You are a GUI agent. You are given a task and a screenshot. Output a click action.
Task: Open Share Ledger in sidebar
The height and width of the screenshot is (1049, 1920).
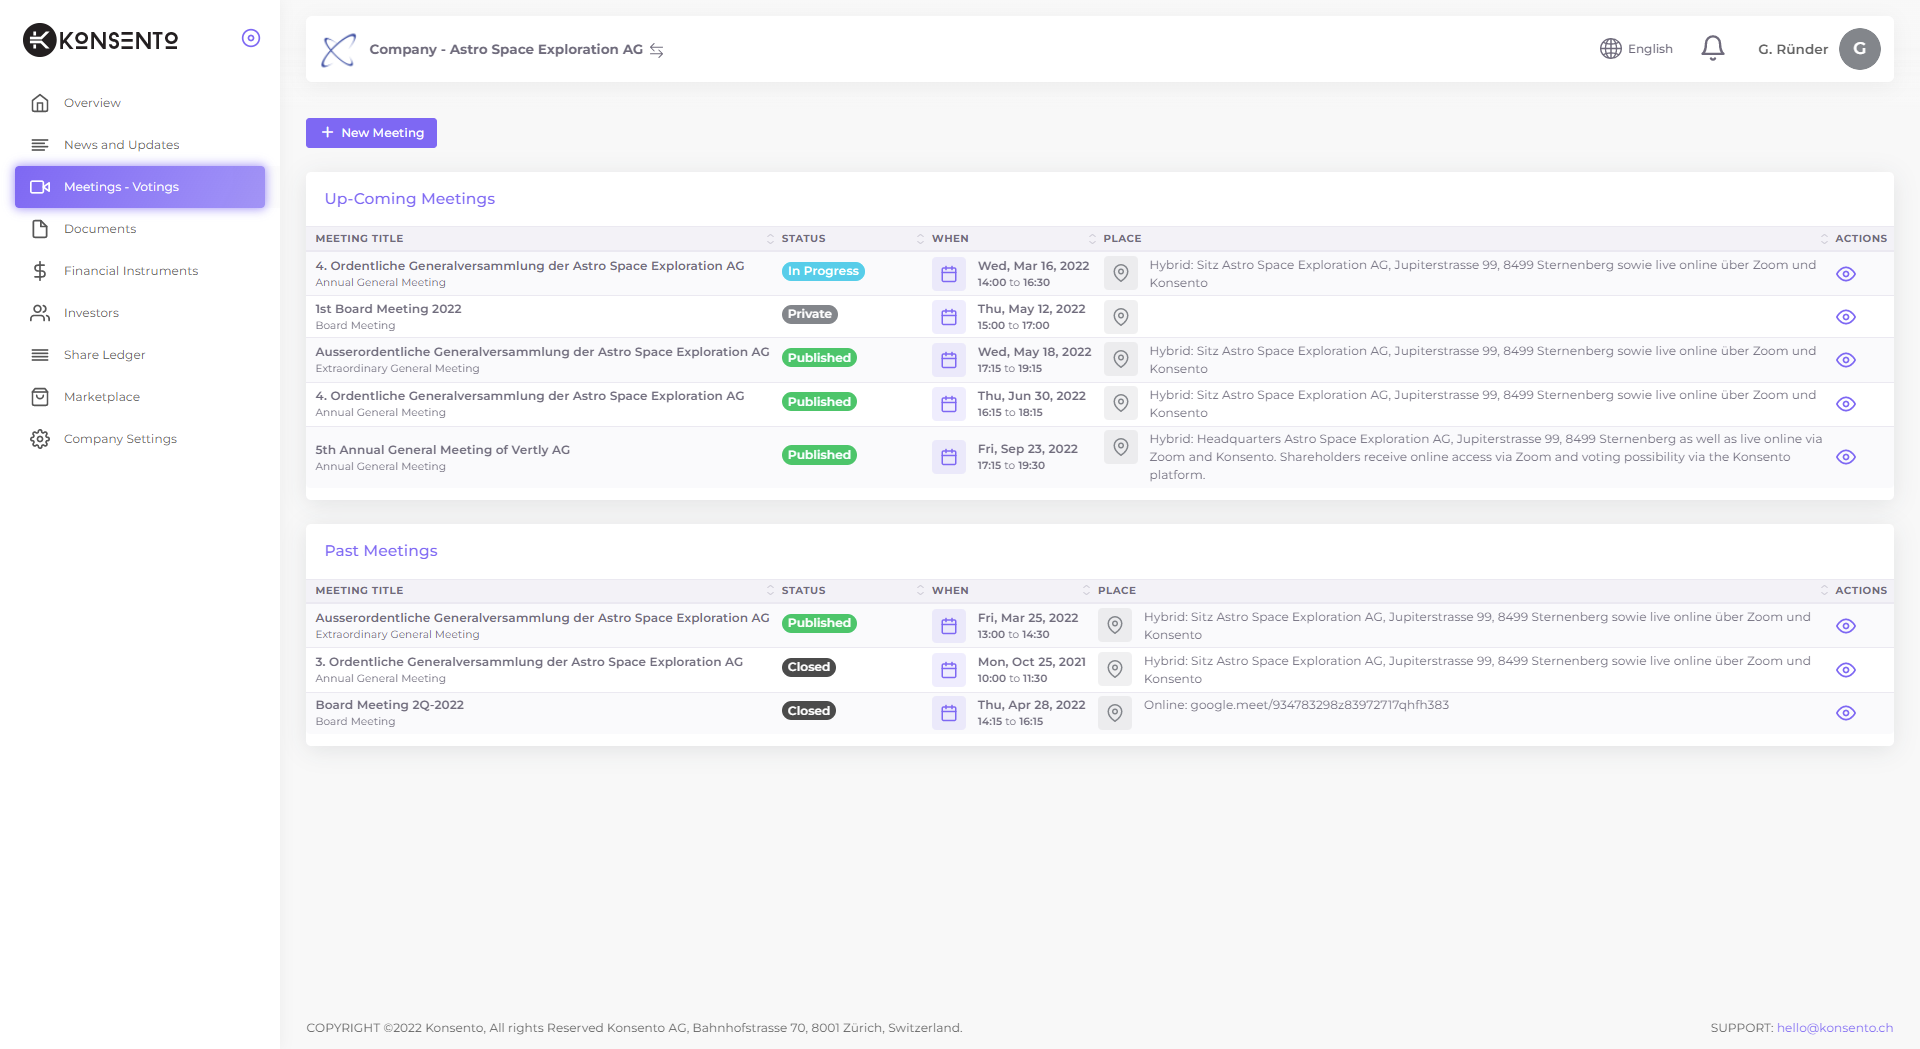pyautogui.click(x=104, y=355)
